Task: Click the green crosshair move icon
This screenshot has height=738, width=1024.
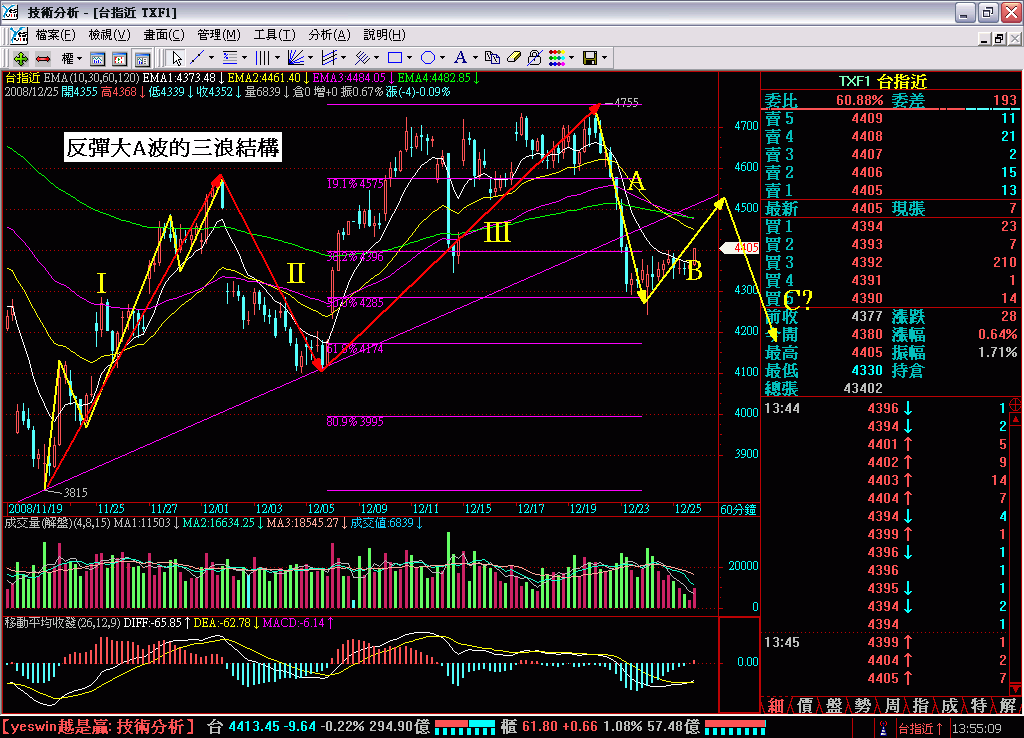Action: 20,59
